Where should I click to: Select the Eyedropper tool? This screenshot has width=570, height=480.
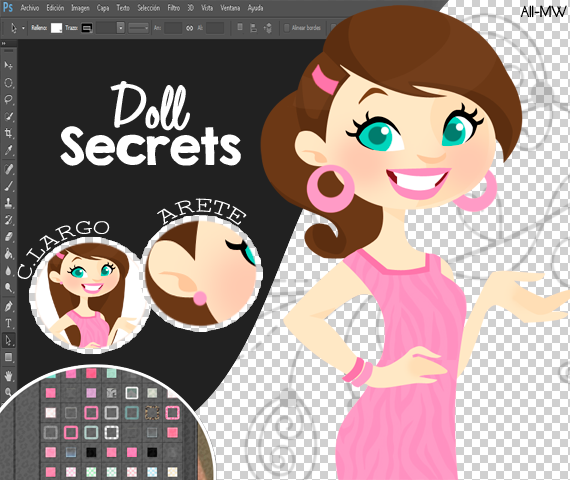[x=8, y=150]
